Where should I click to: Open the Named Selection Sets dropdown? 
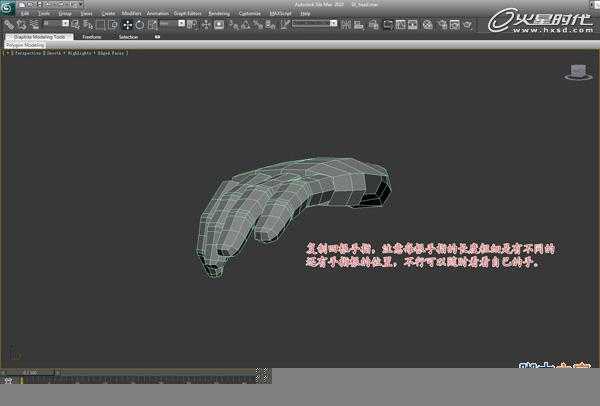pyautogui.click(x=315, y=24)
